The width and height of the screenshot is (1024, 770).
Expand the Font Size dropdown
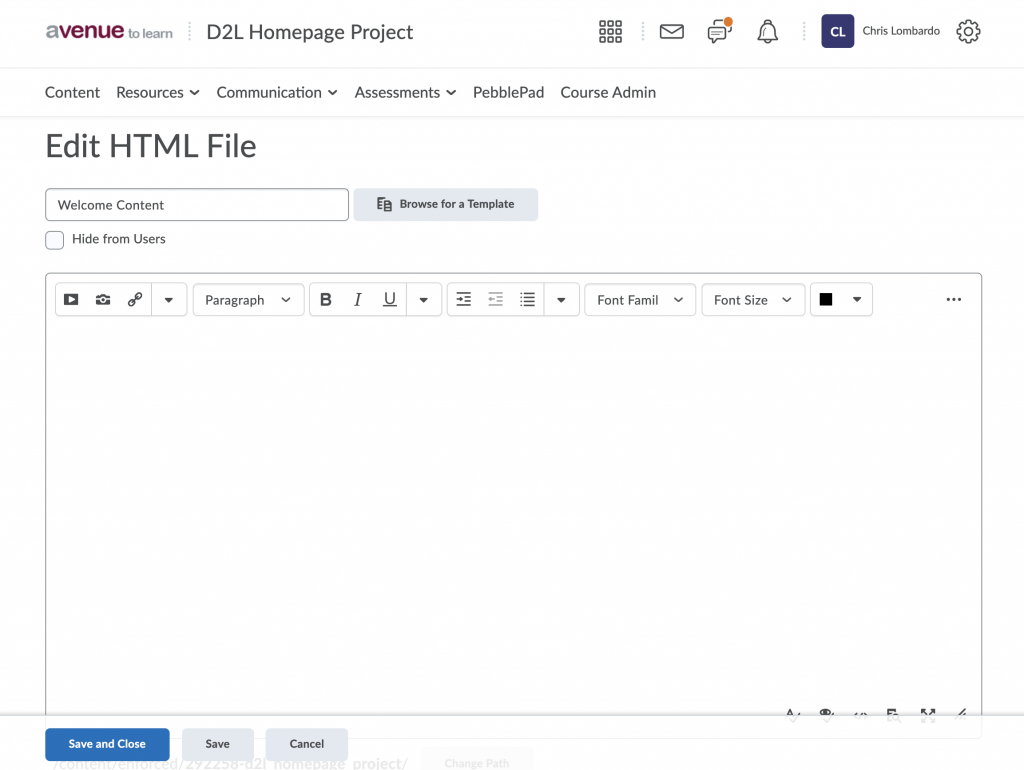click(753, 299)
